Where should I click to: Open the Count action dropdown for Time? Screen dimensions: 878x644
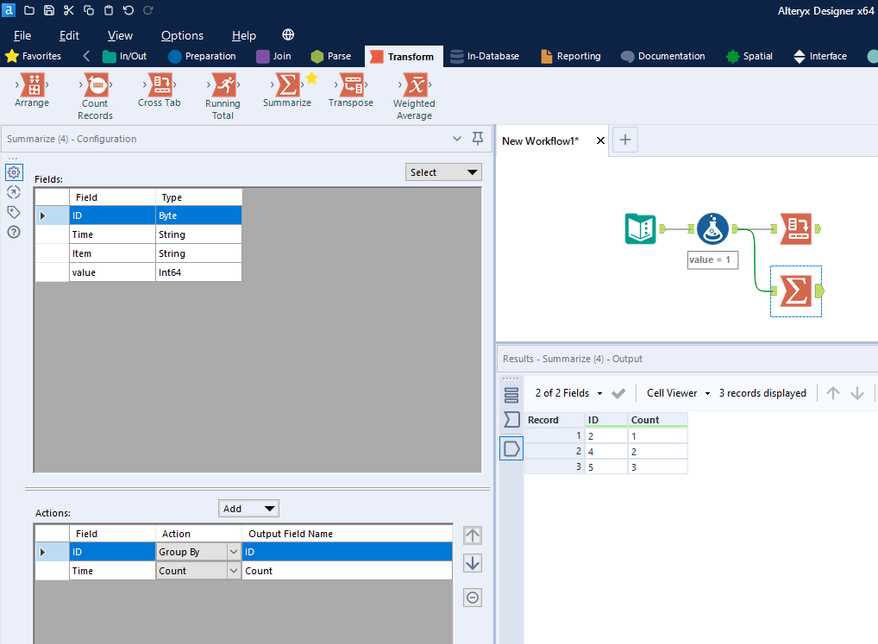coord(234,571)
